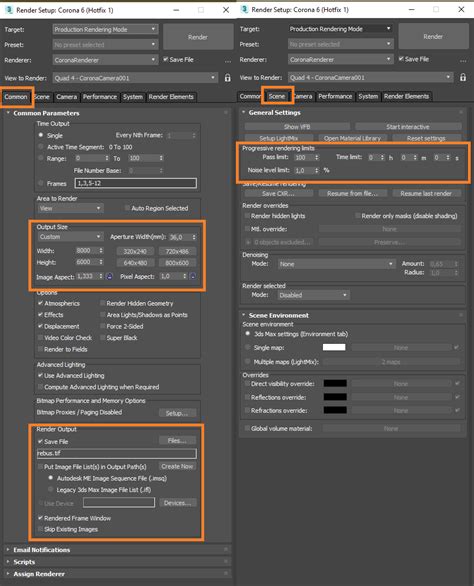
Task: Select the Frames radio button
Action: coord(41,183)
